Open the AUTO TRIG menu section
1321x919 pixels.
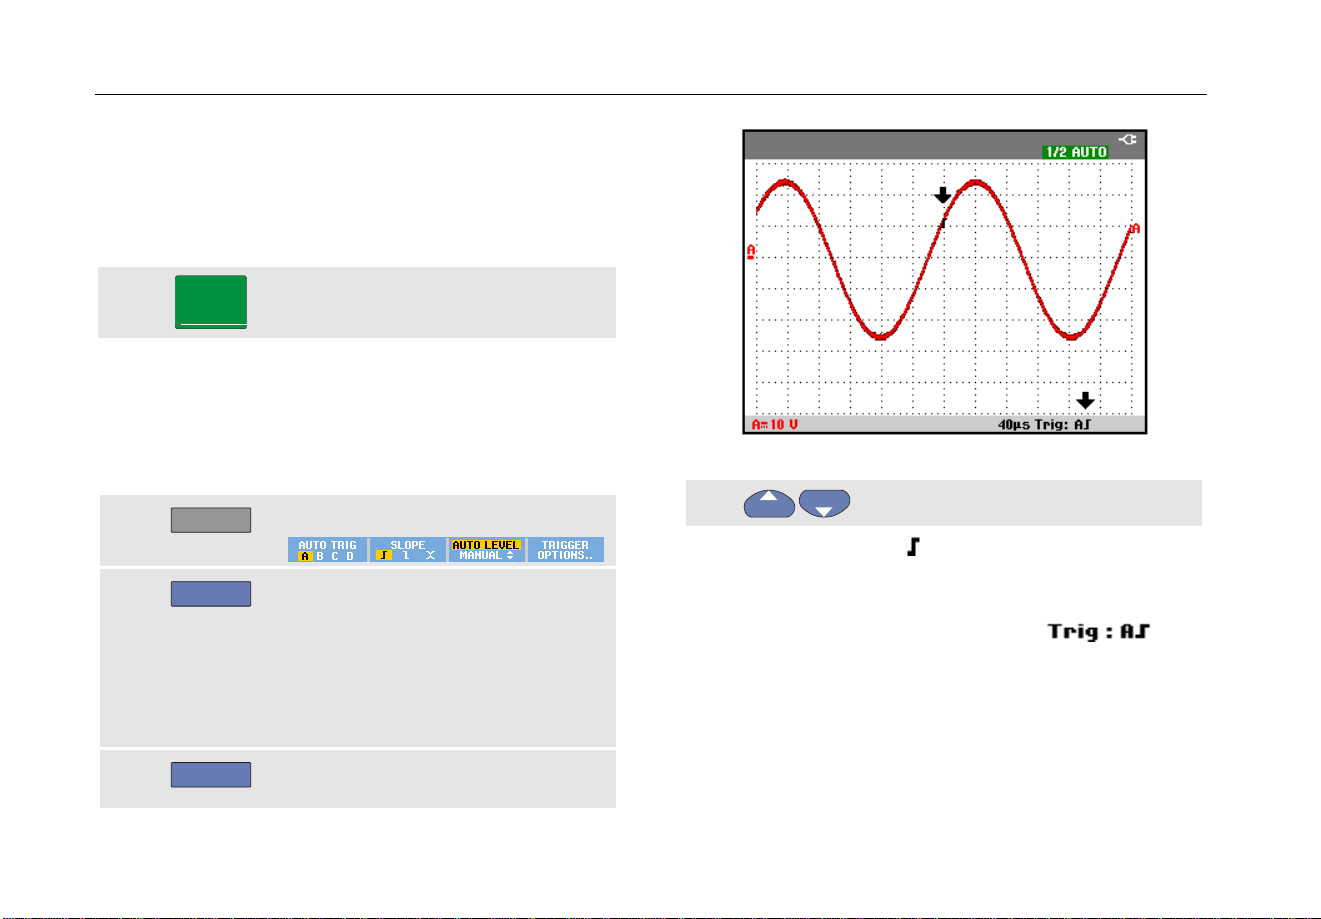coord(328,545)
